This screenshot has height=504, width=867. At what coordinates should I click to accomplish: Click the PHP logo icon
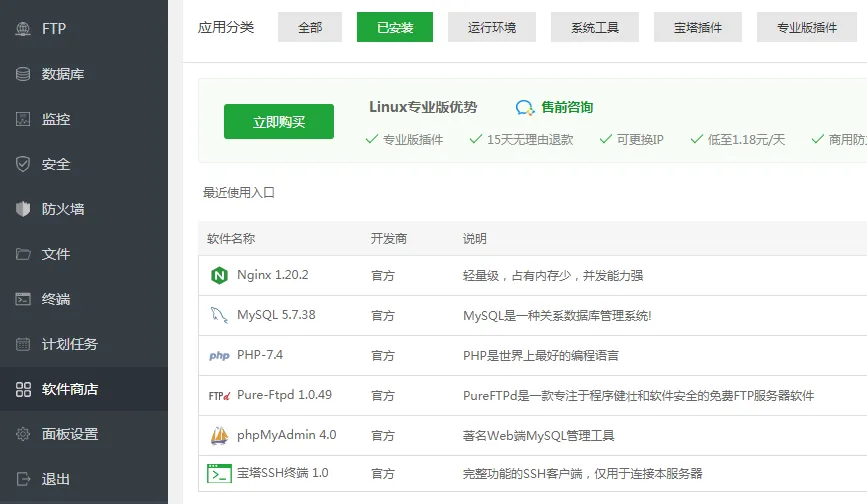coord(219,355)
